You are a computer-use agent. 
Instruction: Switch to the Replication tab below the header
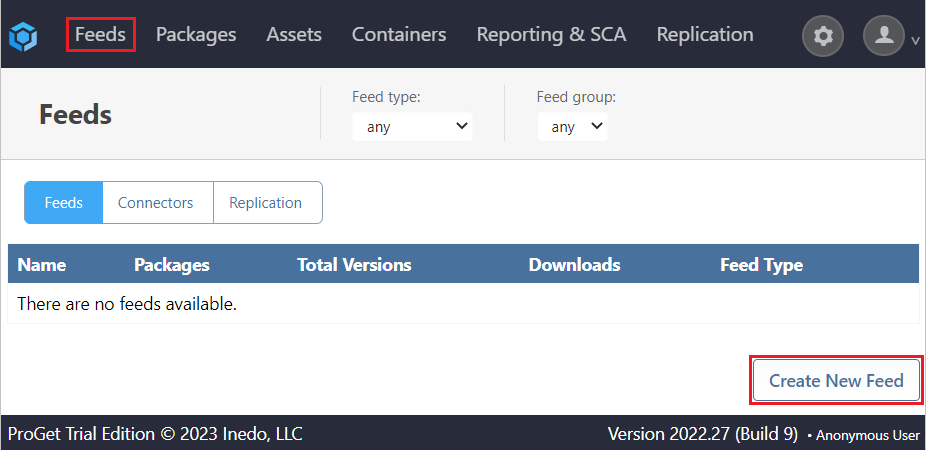[x=265, y=203]
